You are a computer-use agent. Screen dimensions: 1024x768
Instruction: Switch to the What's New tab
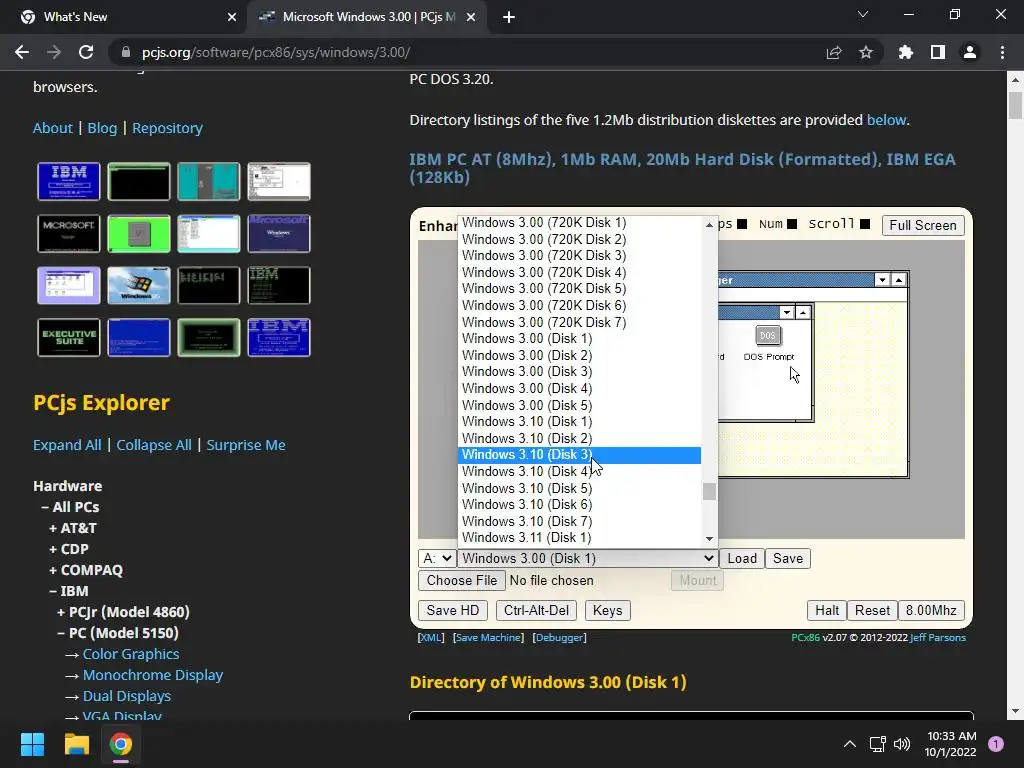[124, 17]
